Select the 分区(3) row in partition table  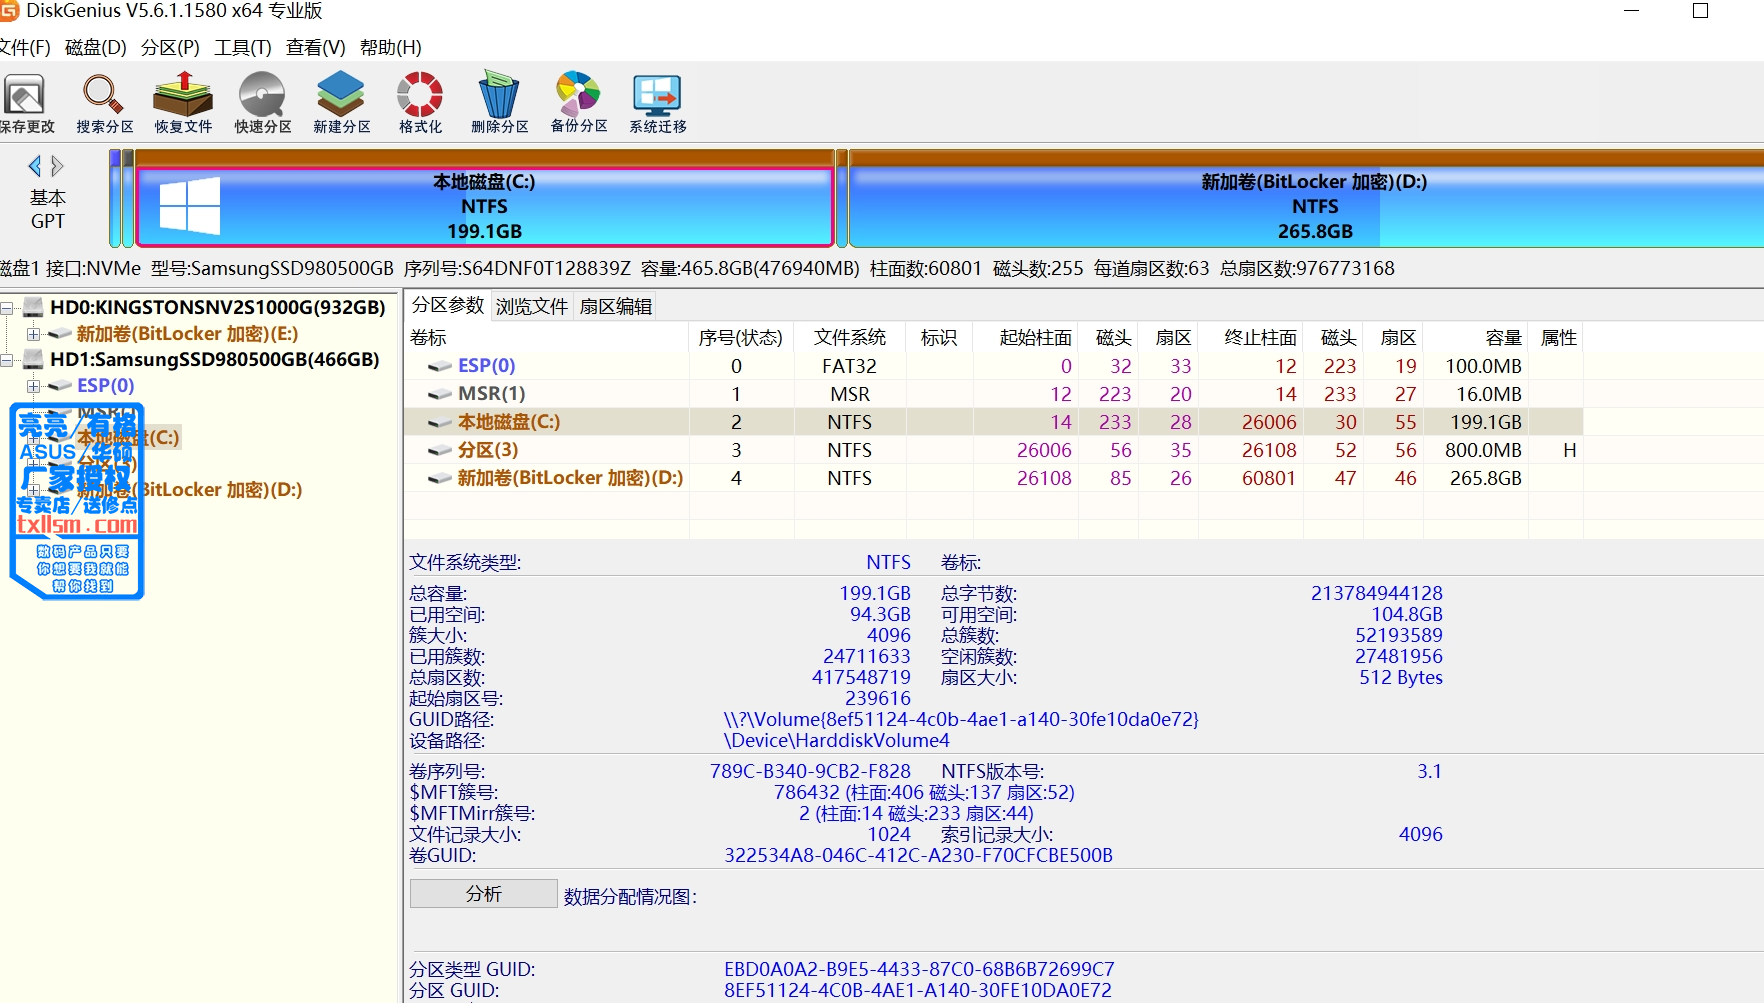[993, 450]
